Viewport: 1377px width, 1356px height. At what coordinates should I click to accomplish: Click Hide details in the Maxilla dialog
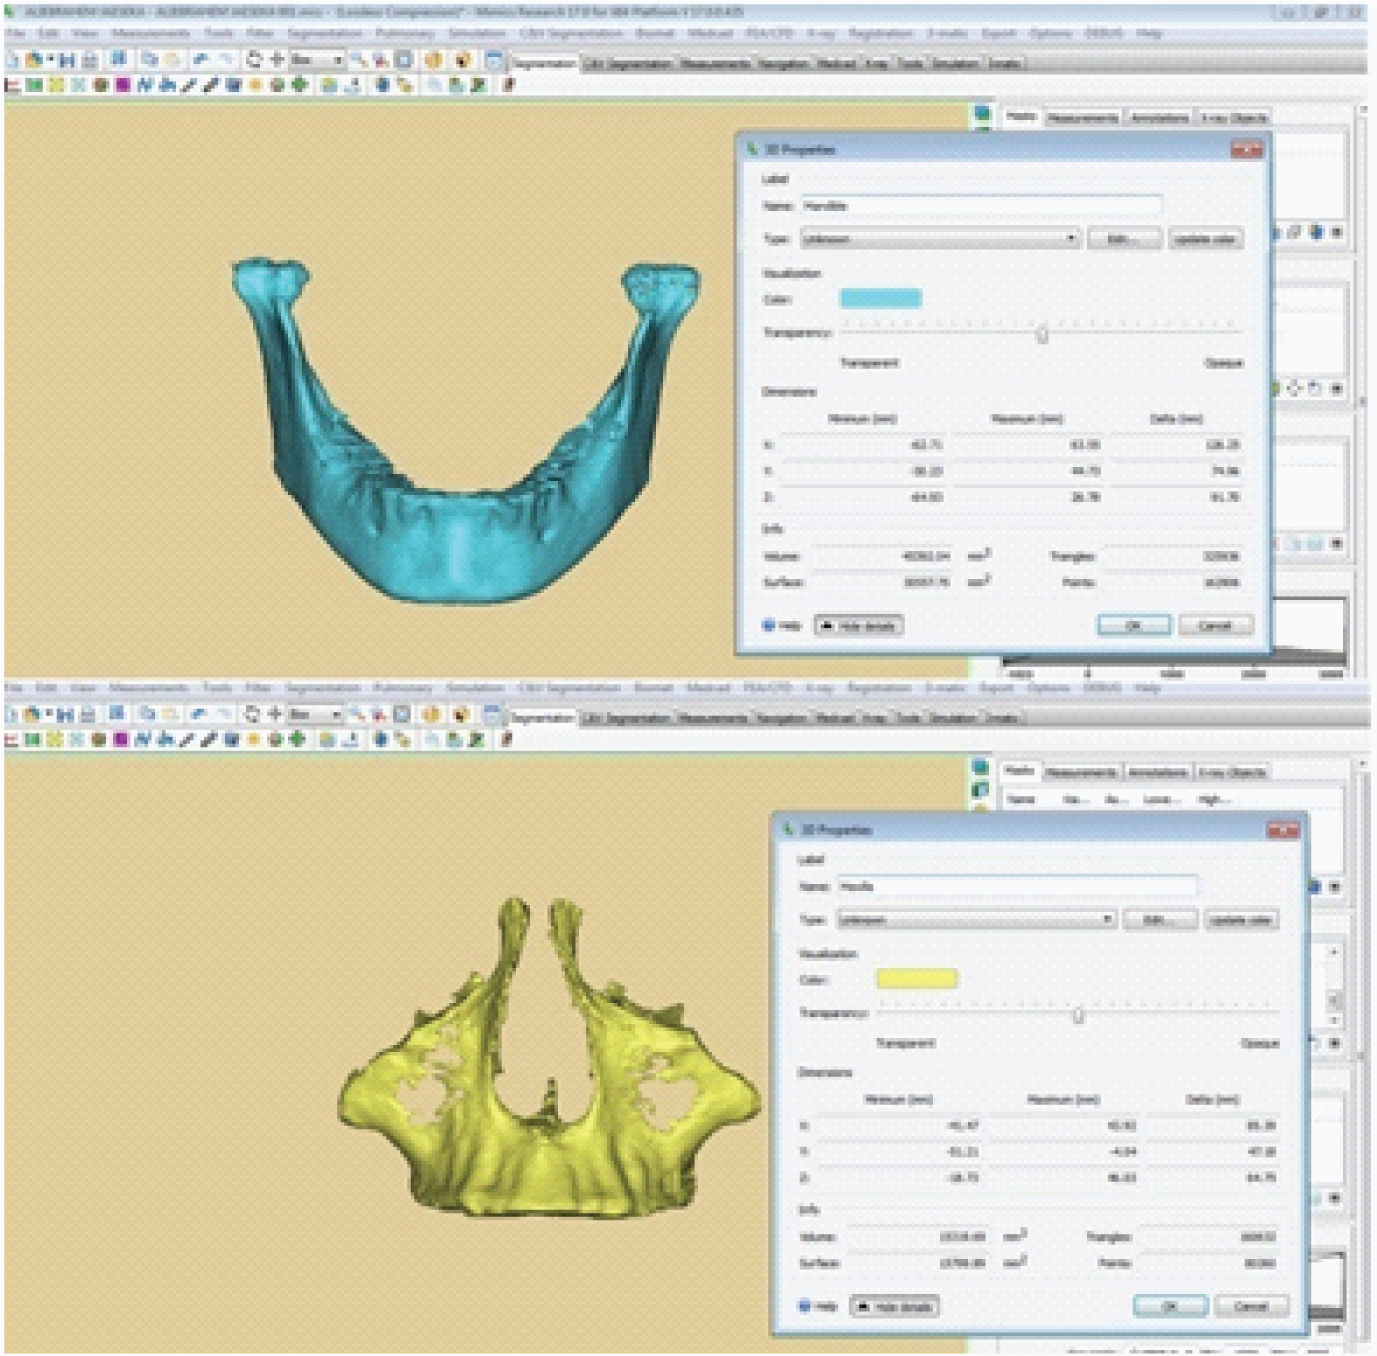pyautogui.click(x=894, y=1306)
